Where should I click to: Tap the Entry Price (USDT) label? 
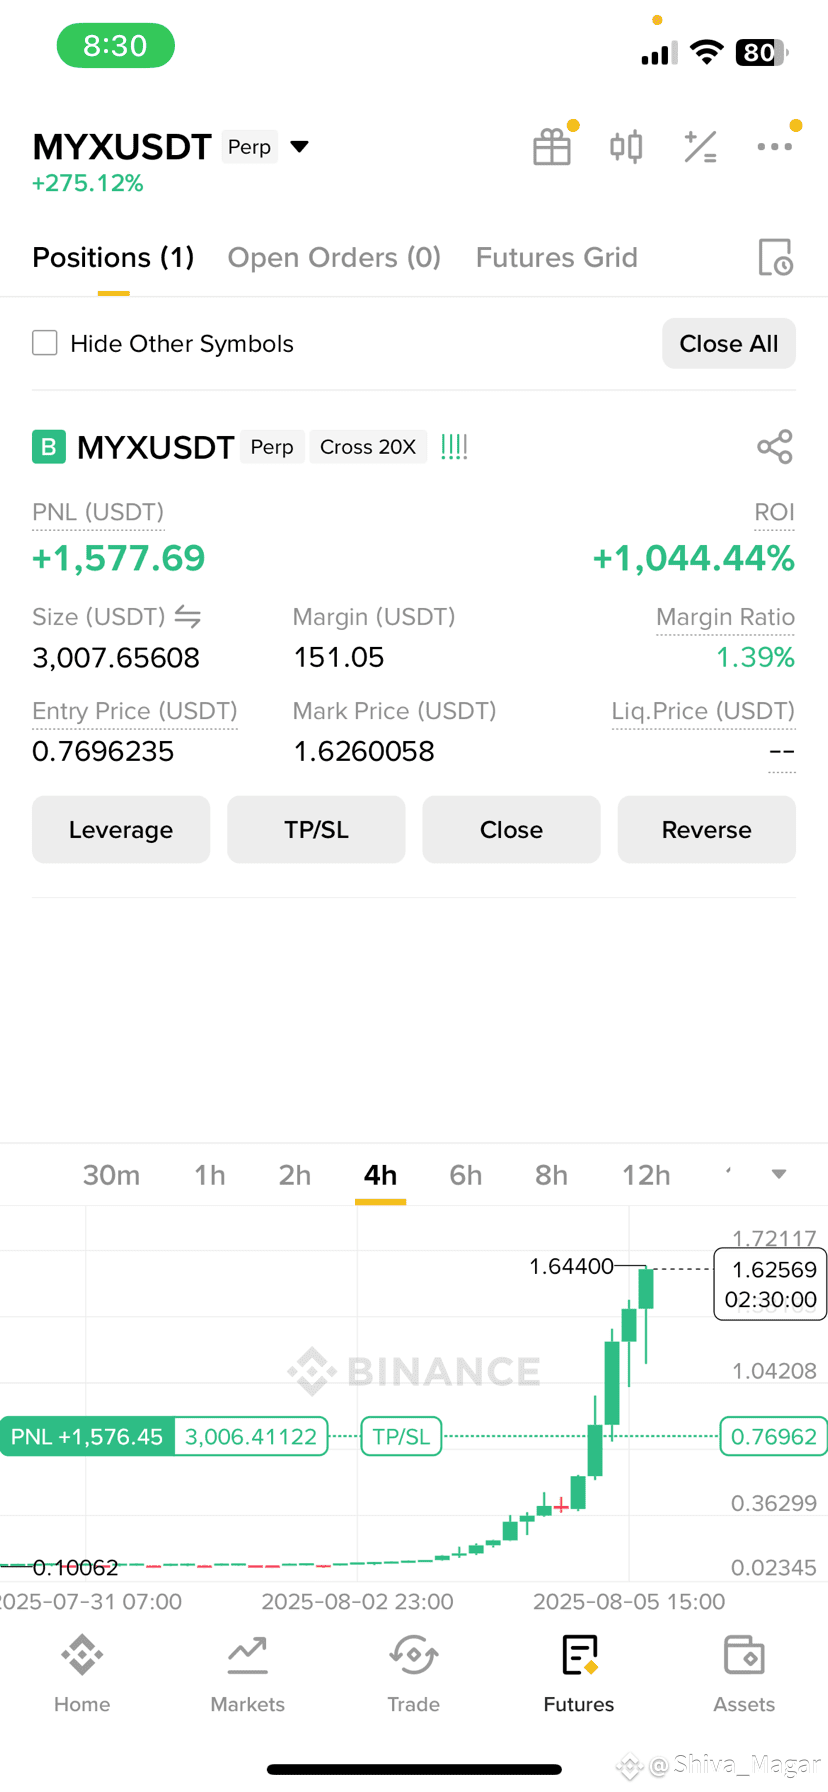point(135,711)
